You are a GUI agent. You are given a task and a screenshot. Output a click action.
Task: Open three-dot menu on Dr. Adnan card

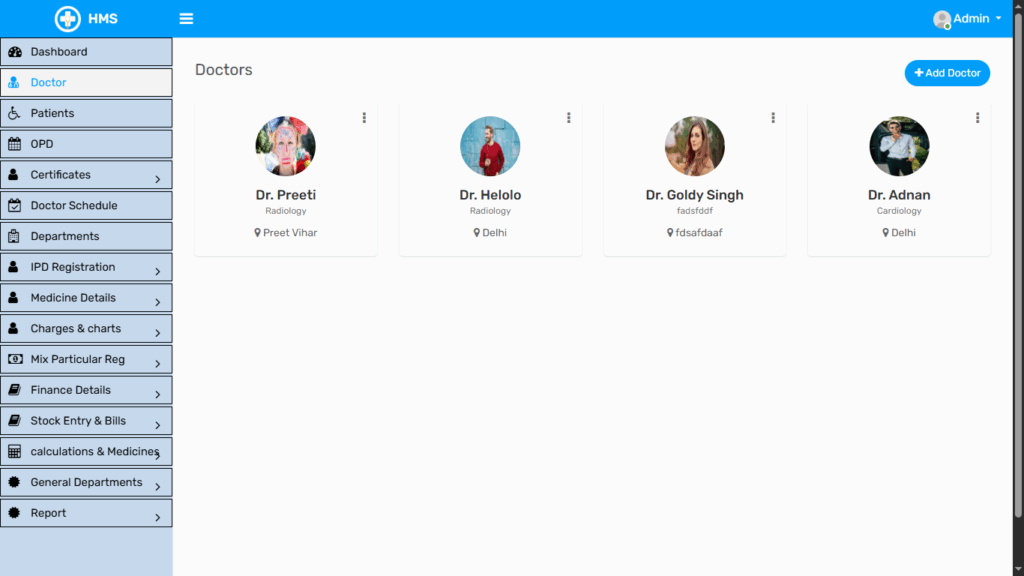click(977, 118)
